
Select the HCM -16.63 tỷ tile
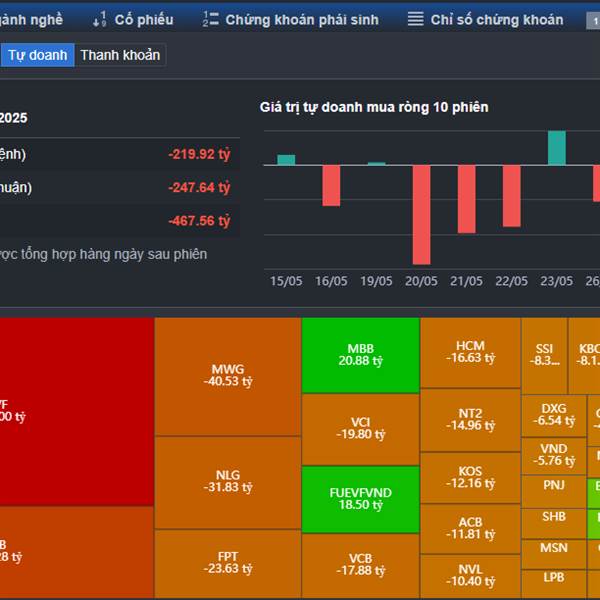[470, 353]
